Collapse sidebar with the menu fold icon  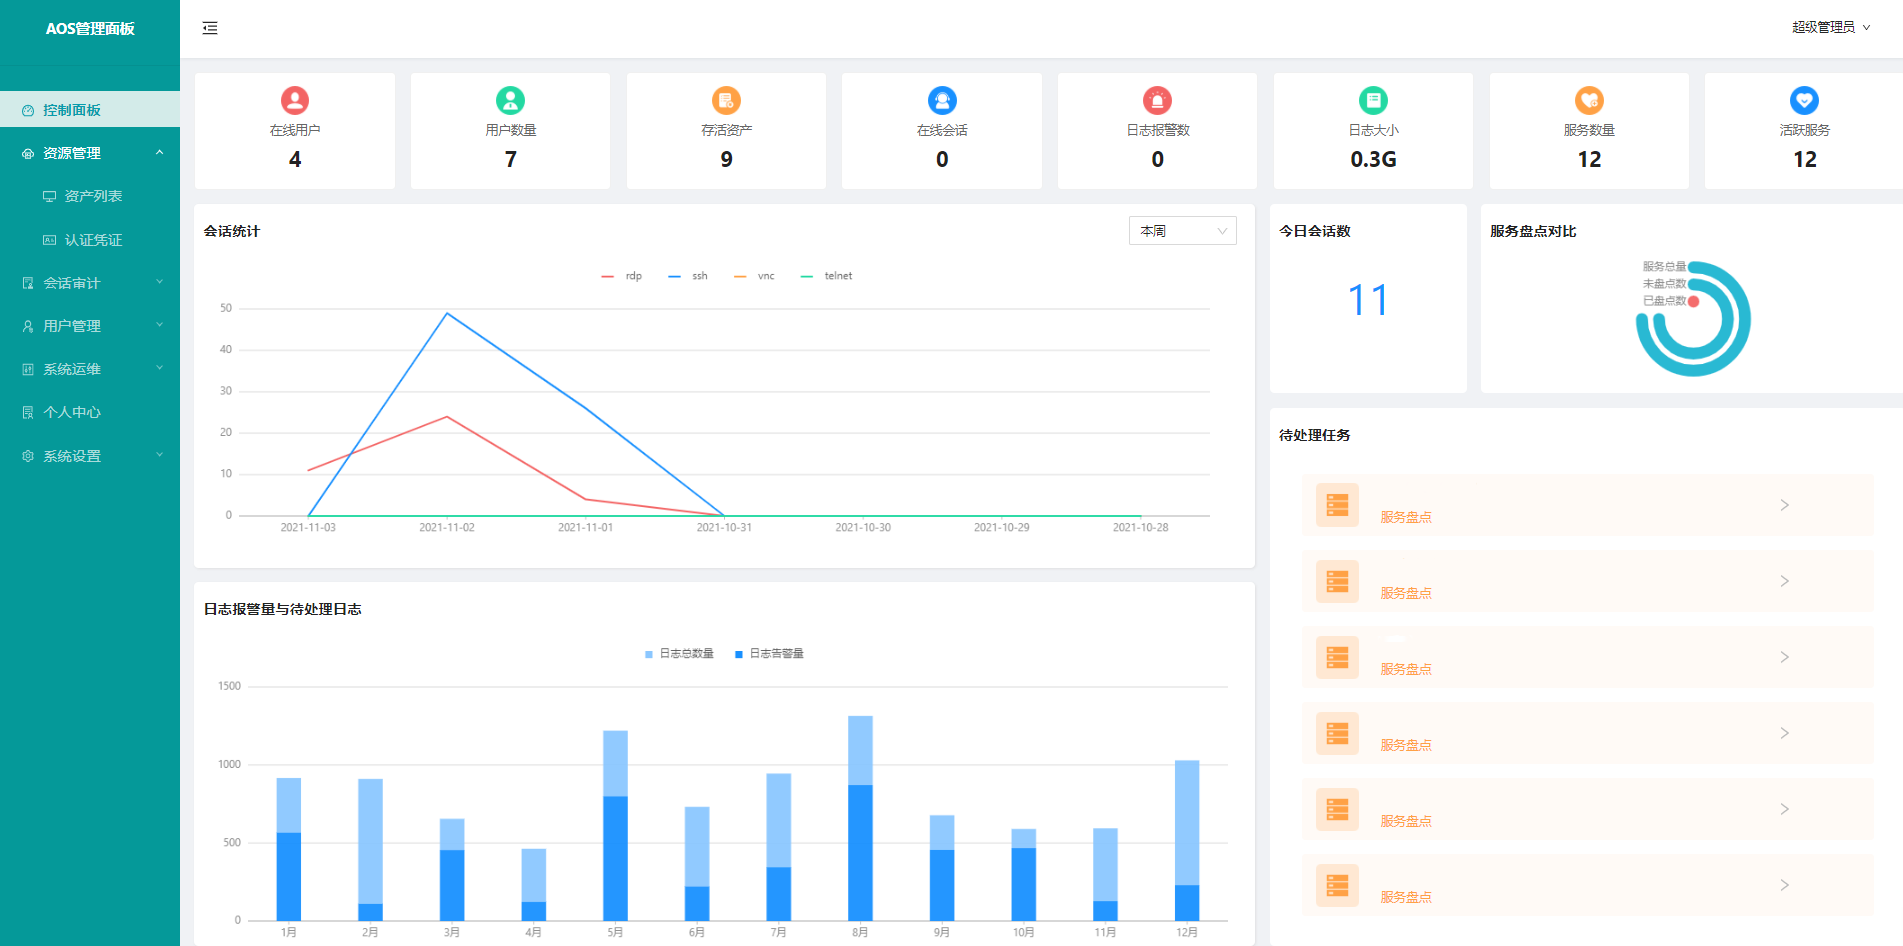pyautogui.click(x=210, y=28)
